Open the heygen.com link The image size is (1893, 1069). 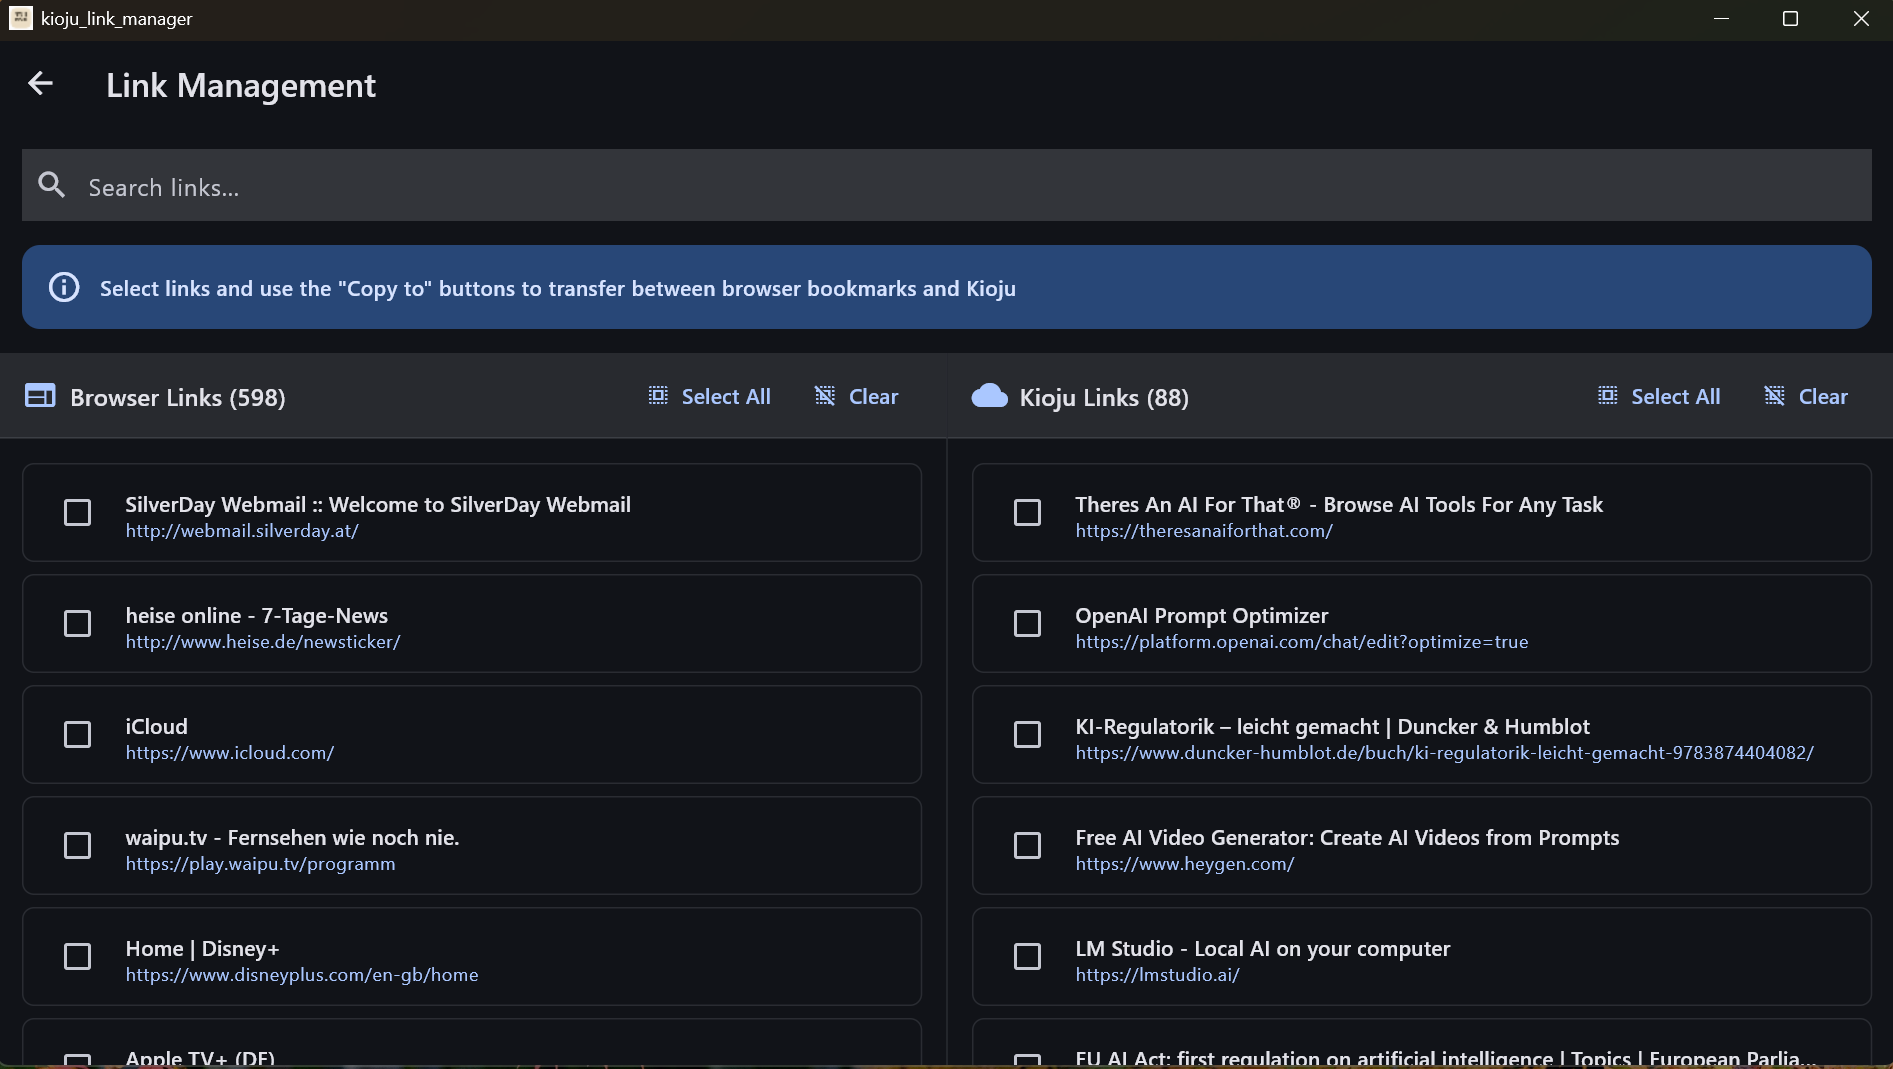[1185, 864]
